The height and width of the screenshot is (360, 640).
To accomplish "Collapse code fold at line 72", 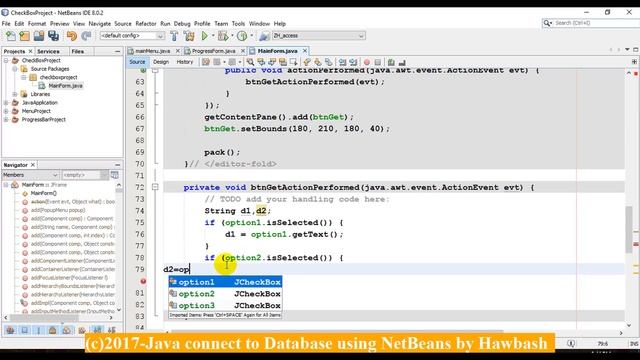I will [x=155, y=187].
